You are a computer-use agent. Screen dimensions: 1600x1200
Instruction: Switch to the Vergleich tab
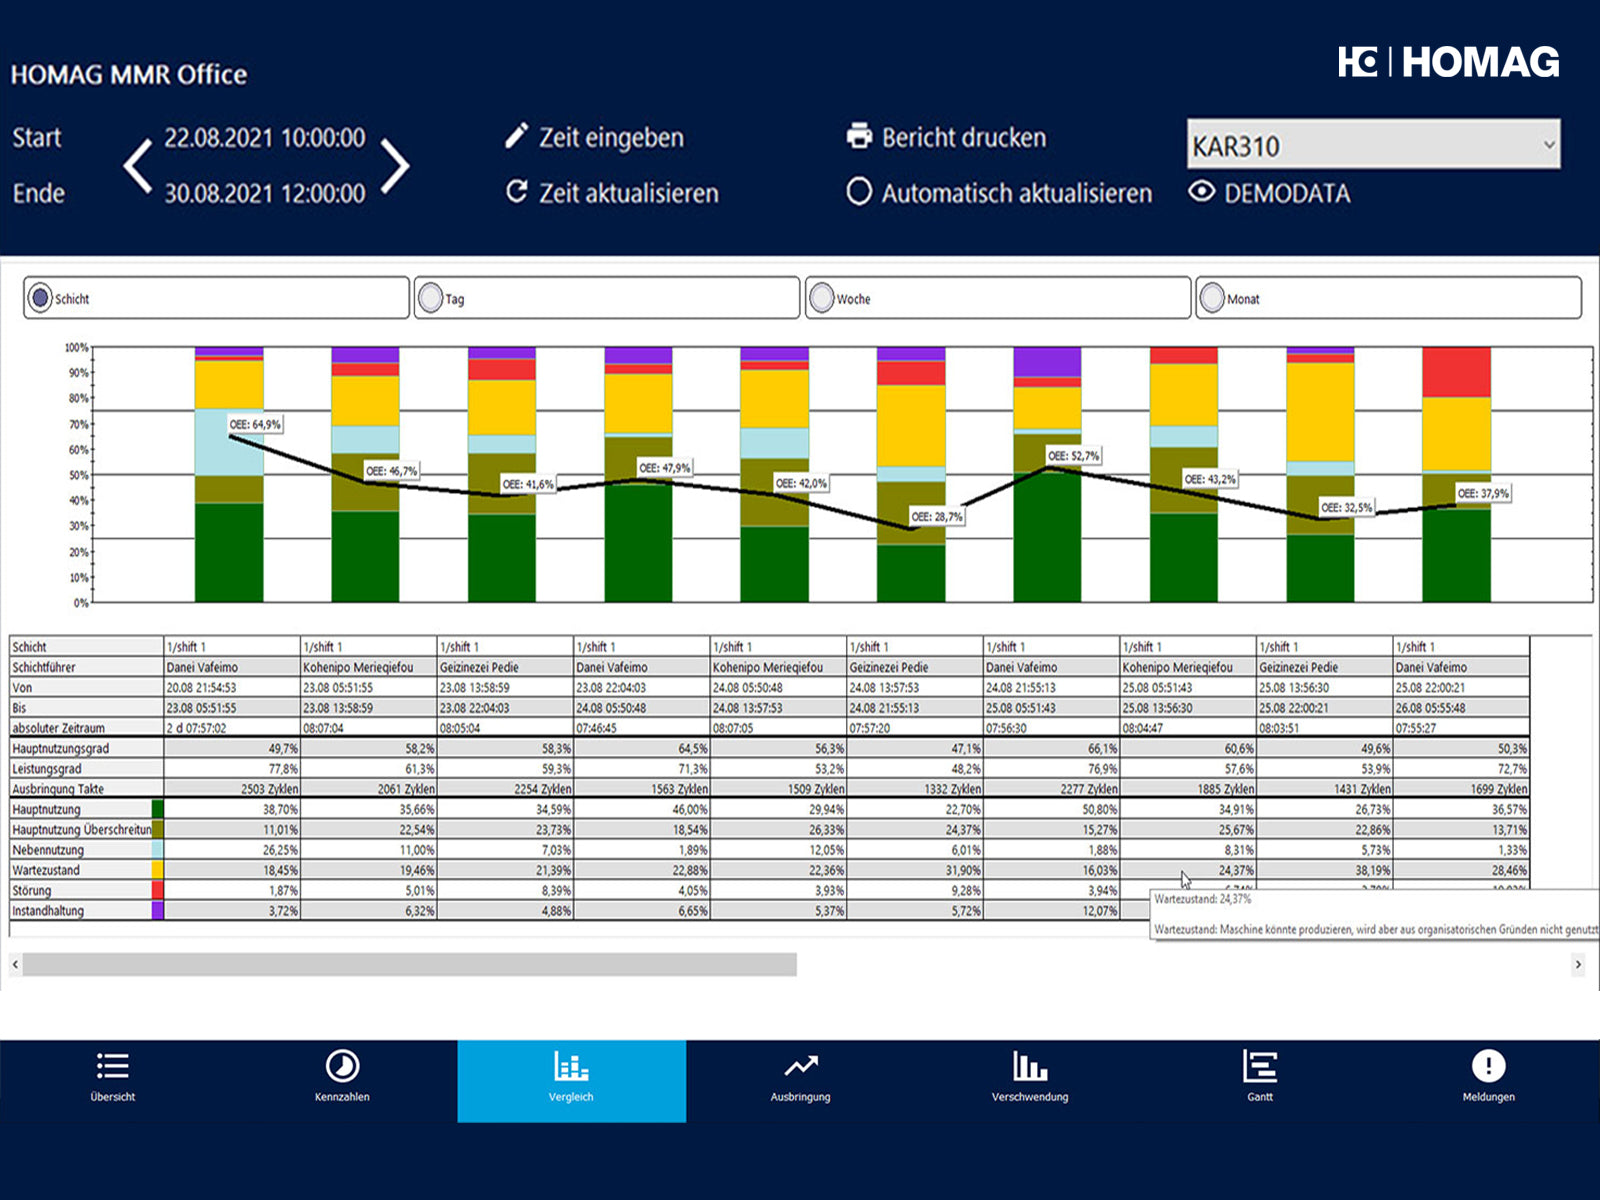[x=571, y=1080]
